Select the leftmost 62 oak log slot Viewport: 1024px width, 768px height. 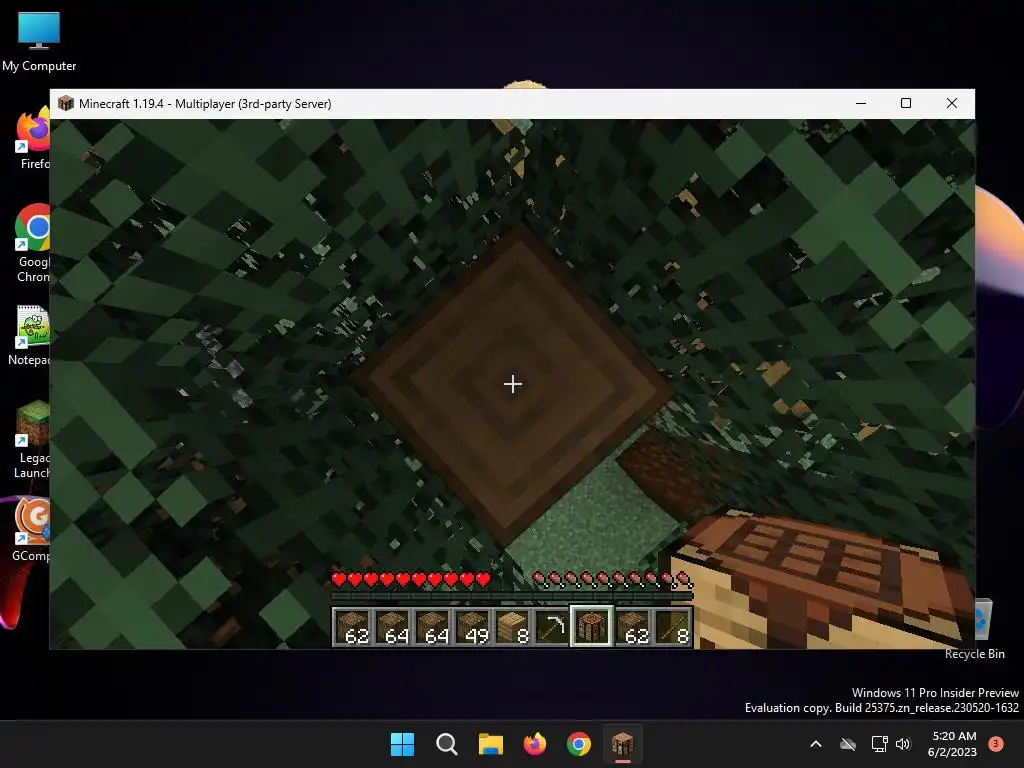pyautogui.click(x=353, y=627)
